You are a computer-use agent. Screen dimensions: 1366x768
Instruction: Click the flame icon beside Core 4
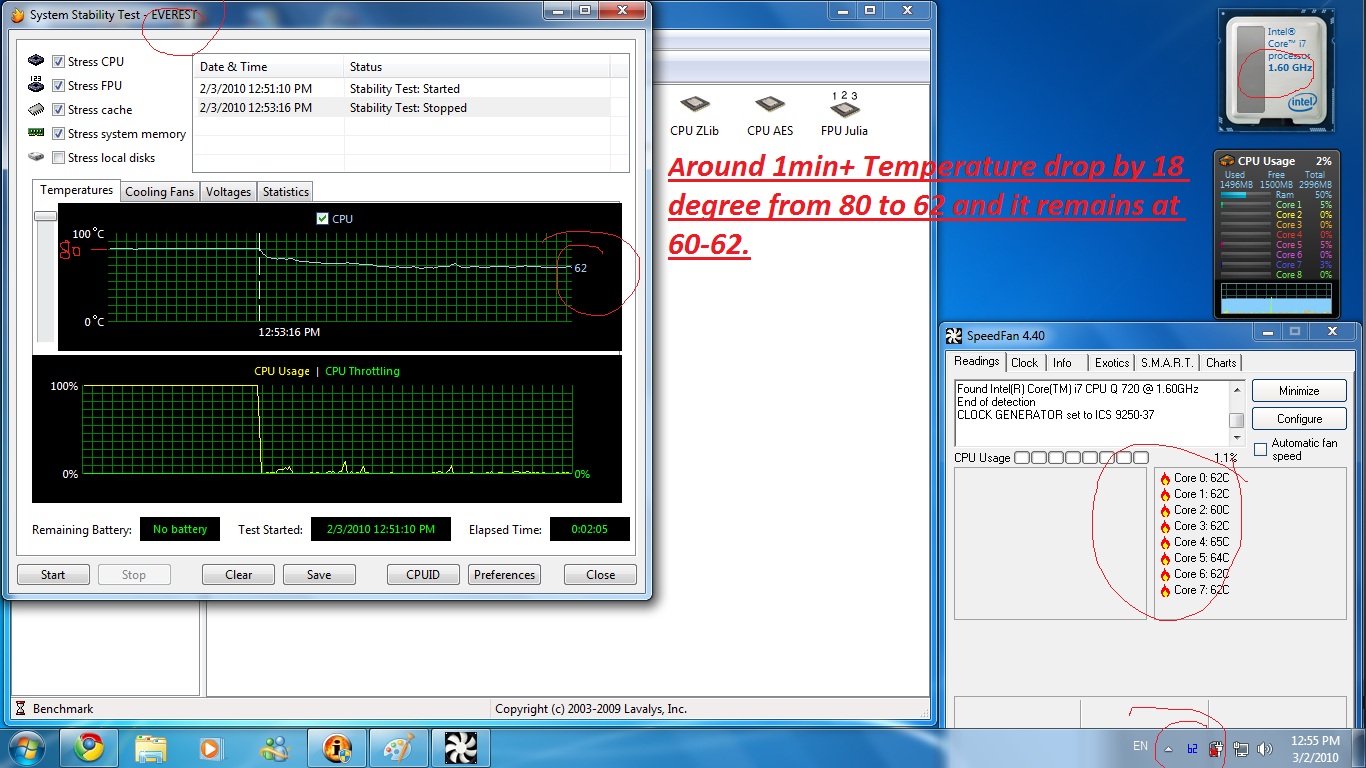click(x=1165, y=542)
